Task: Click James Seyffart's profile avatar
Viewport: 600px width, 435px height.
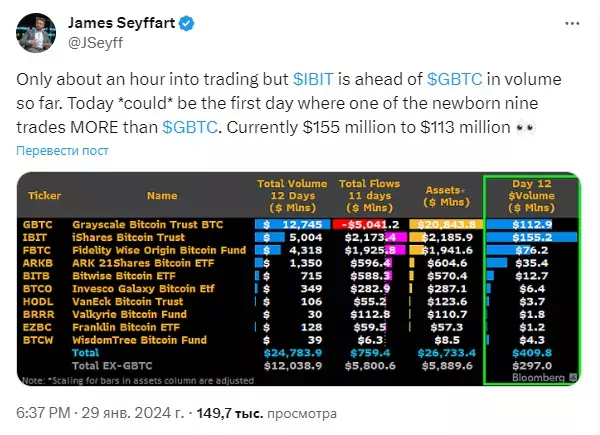Action: click(x=36, y=33)
